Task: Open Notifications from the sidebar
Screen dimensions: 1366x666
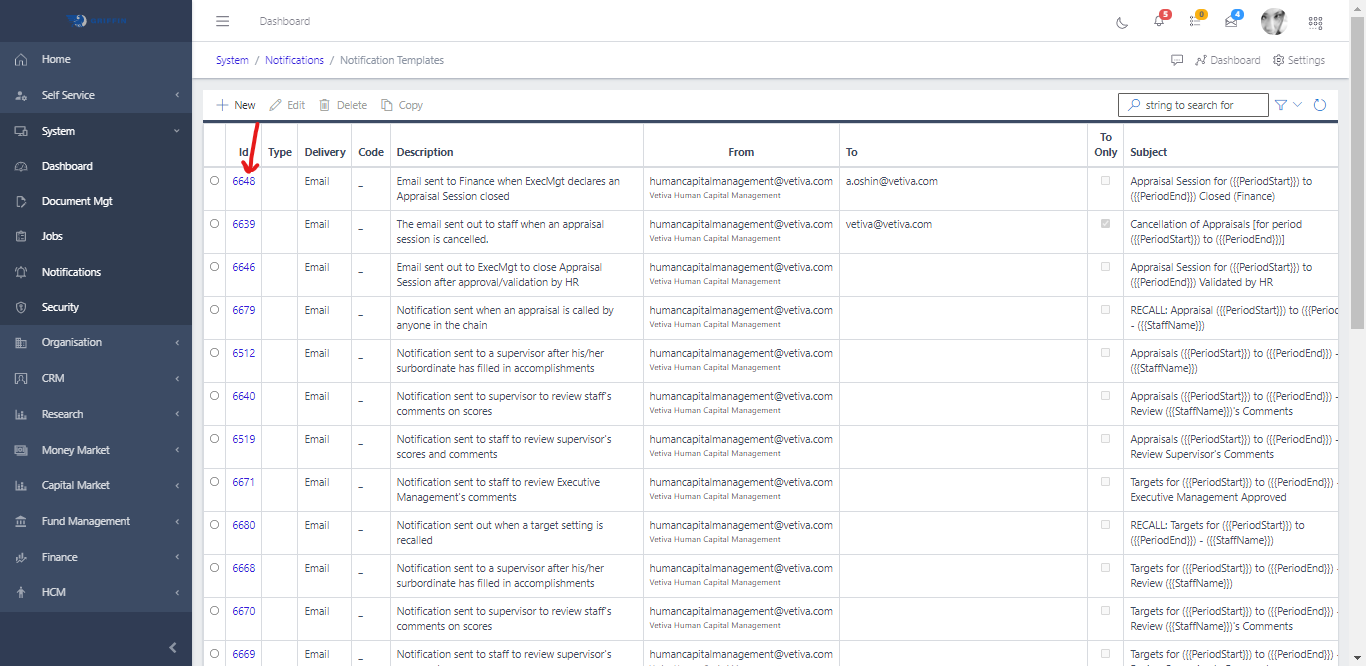Action: coord(70,271)
